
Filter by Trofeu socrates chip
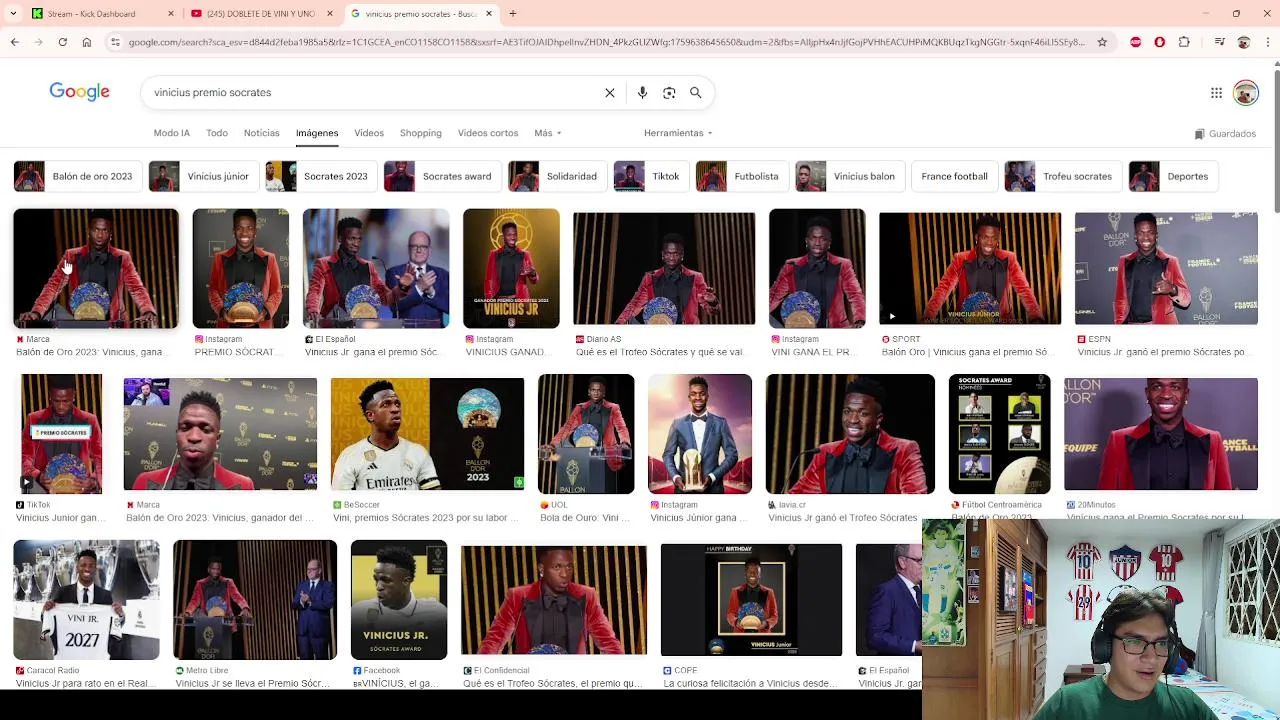pyautogui.click(x=1062, y=176)
